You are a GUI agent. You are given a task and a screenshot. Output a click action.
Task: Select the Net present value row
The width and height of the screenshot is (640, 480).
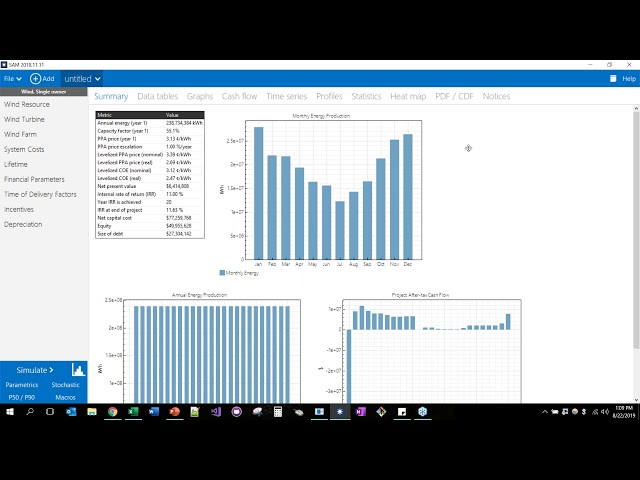[x=150, y=186]
